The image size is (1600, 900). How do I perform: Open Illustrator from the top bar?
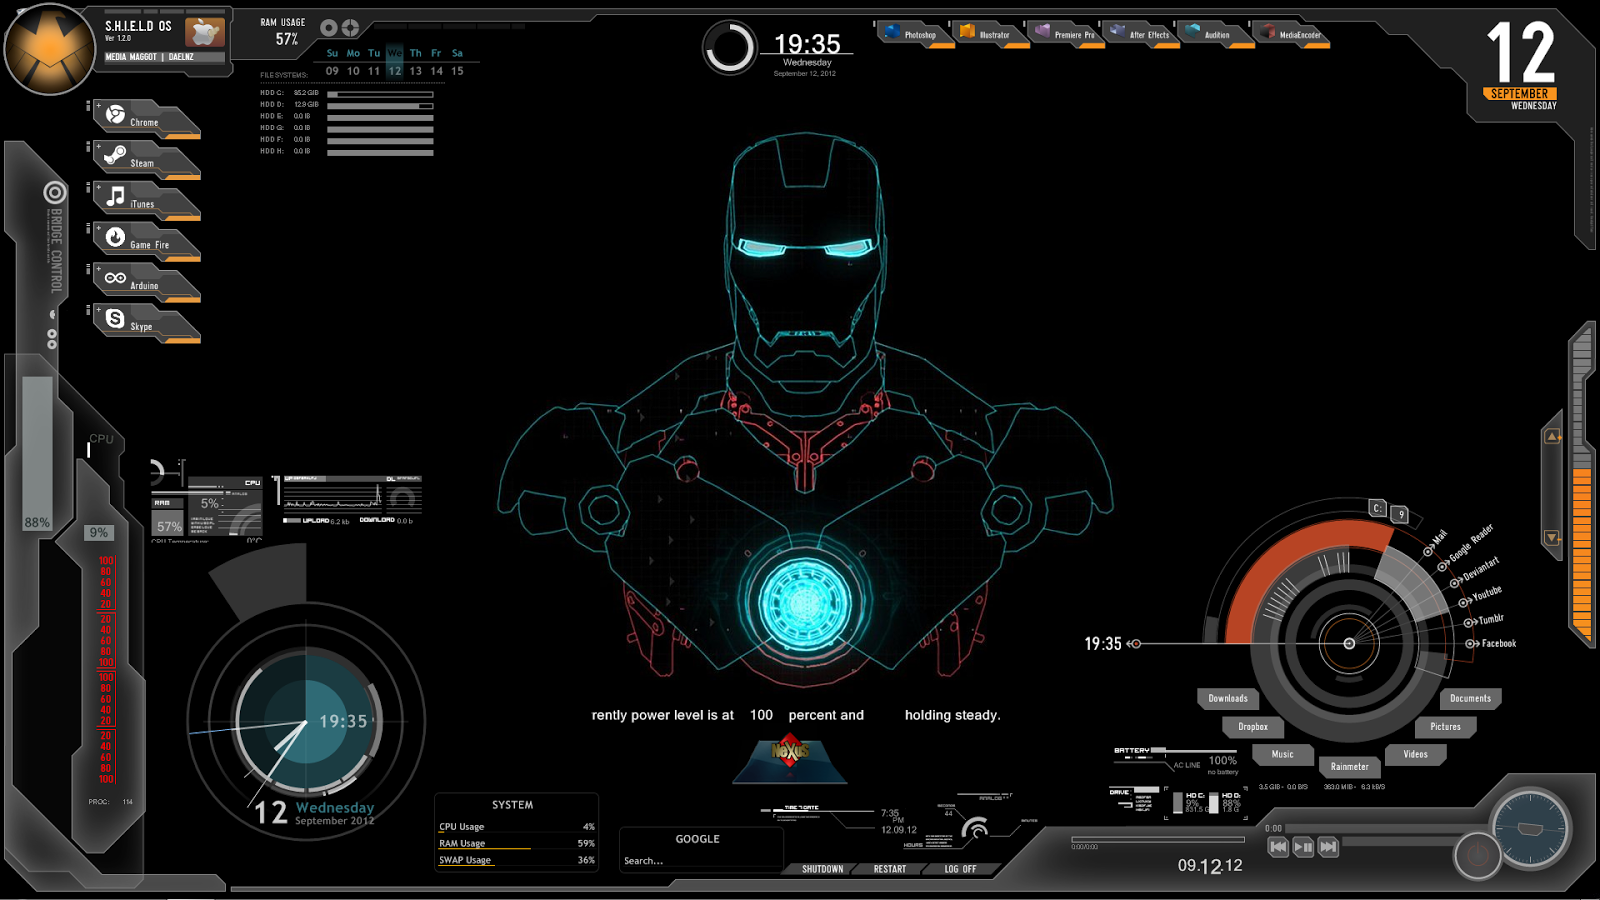[990, 34]
